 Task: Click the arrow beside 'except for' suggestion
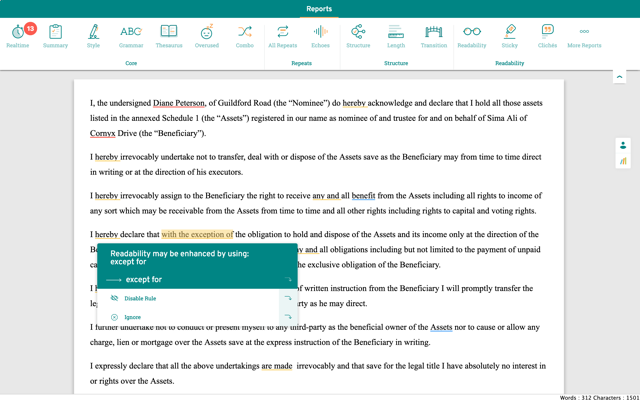coord(288,280)
